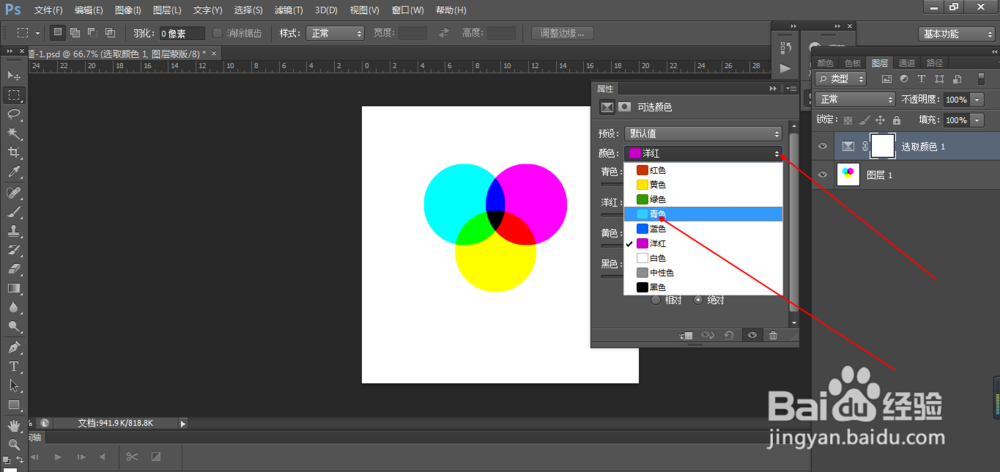Viewport: 1000px width, 472px height.
Task: Choose 中性色 from the colors list
Action: (x=703, y=273)
